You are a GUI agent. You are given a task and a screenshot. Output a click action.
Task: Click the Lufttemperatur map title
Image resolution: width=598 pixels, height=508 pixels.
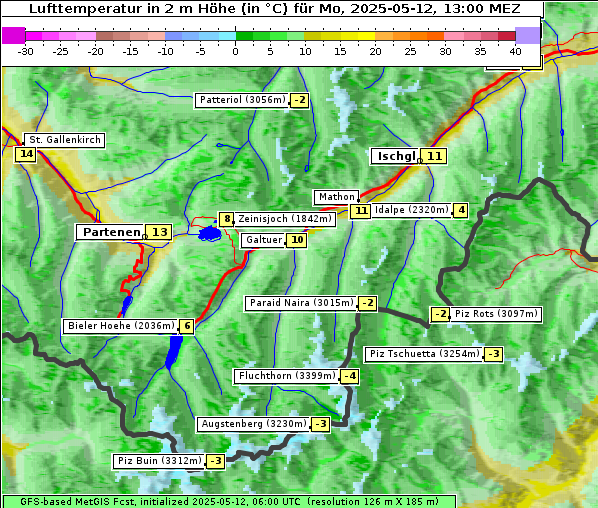coord(275,8)
